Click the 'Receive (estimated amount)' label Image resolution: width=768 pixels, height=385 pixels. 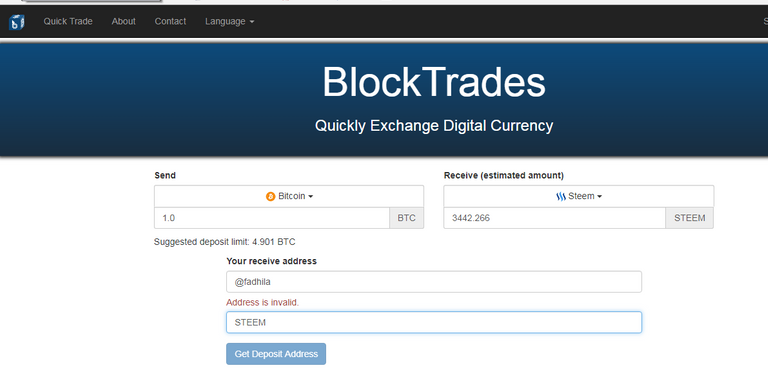[504, 175]
